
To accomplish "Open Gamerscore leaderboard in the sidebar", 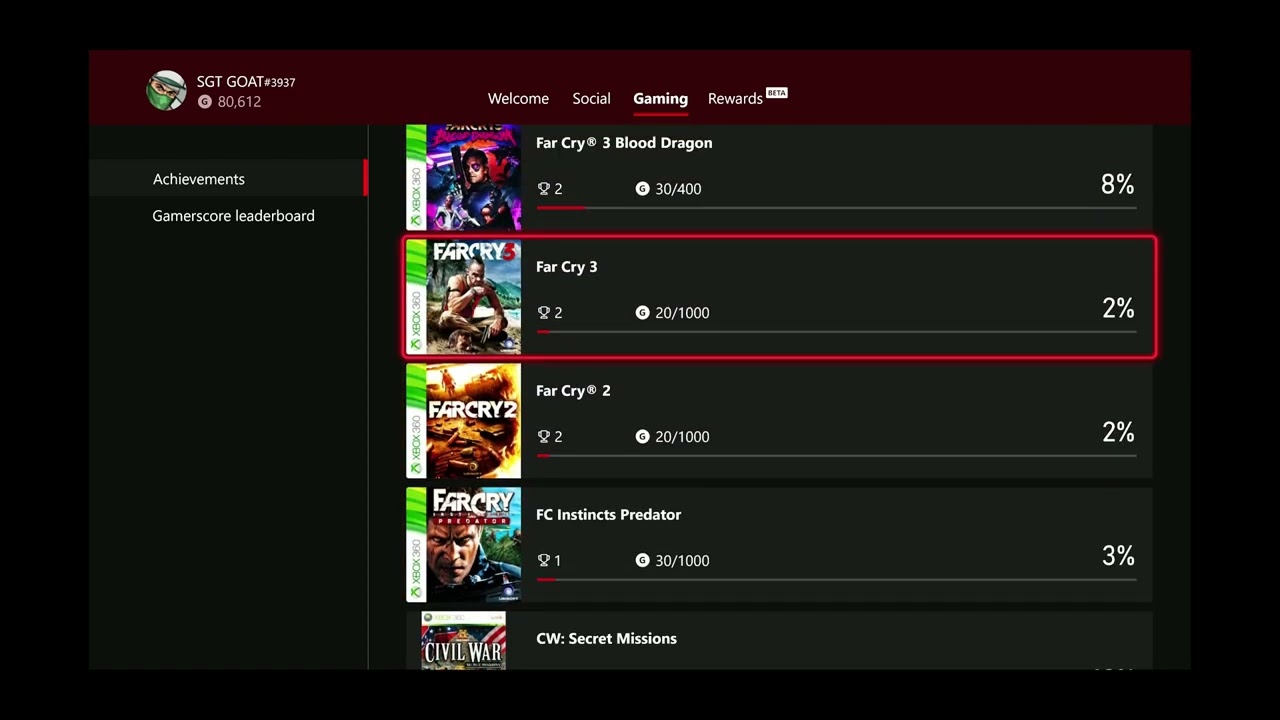I will (233, 215).
